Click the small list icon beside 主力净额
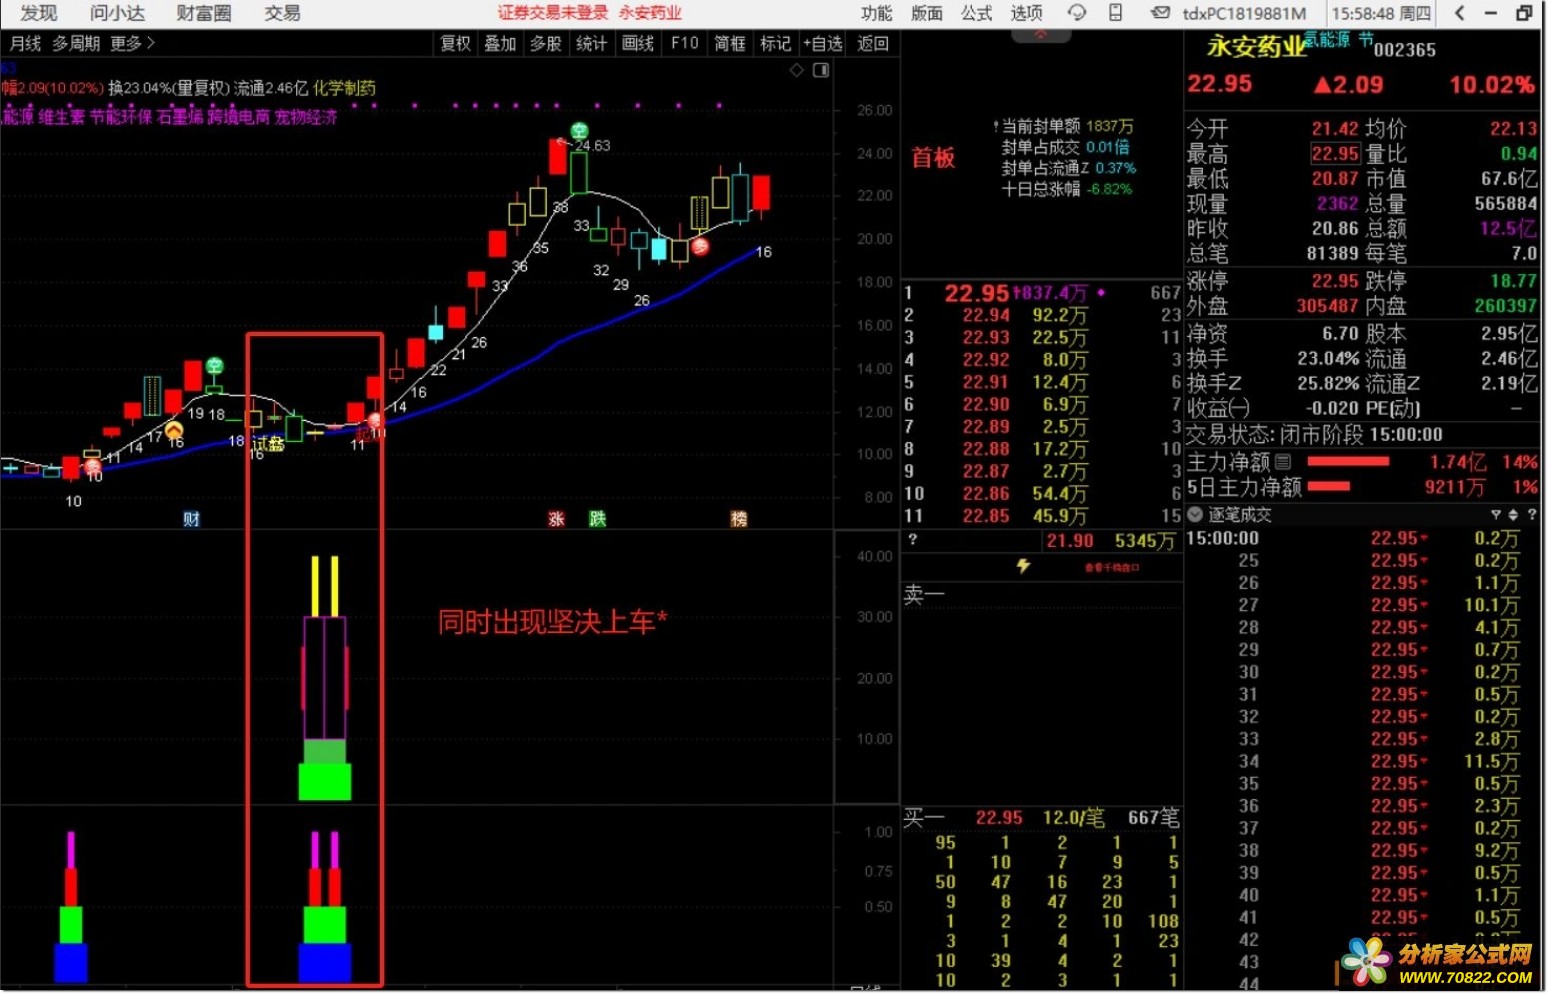The image size is (1549, 994). [x=1283, y=462]
